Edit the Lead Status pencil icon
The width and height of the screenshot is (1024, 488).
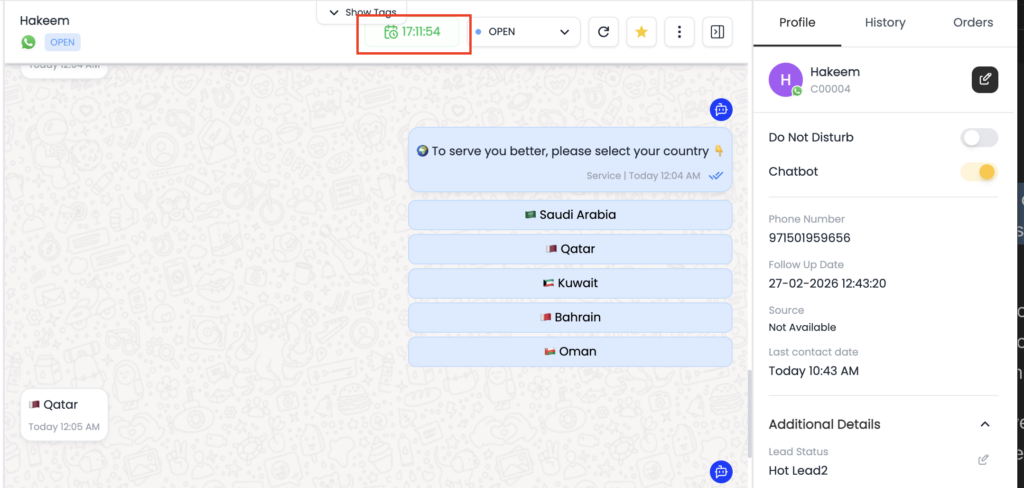click(x=983, y=460)
